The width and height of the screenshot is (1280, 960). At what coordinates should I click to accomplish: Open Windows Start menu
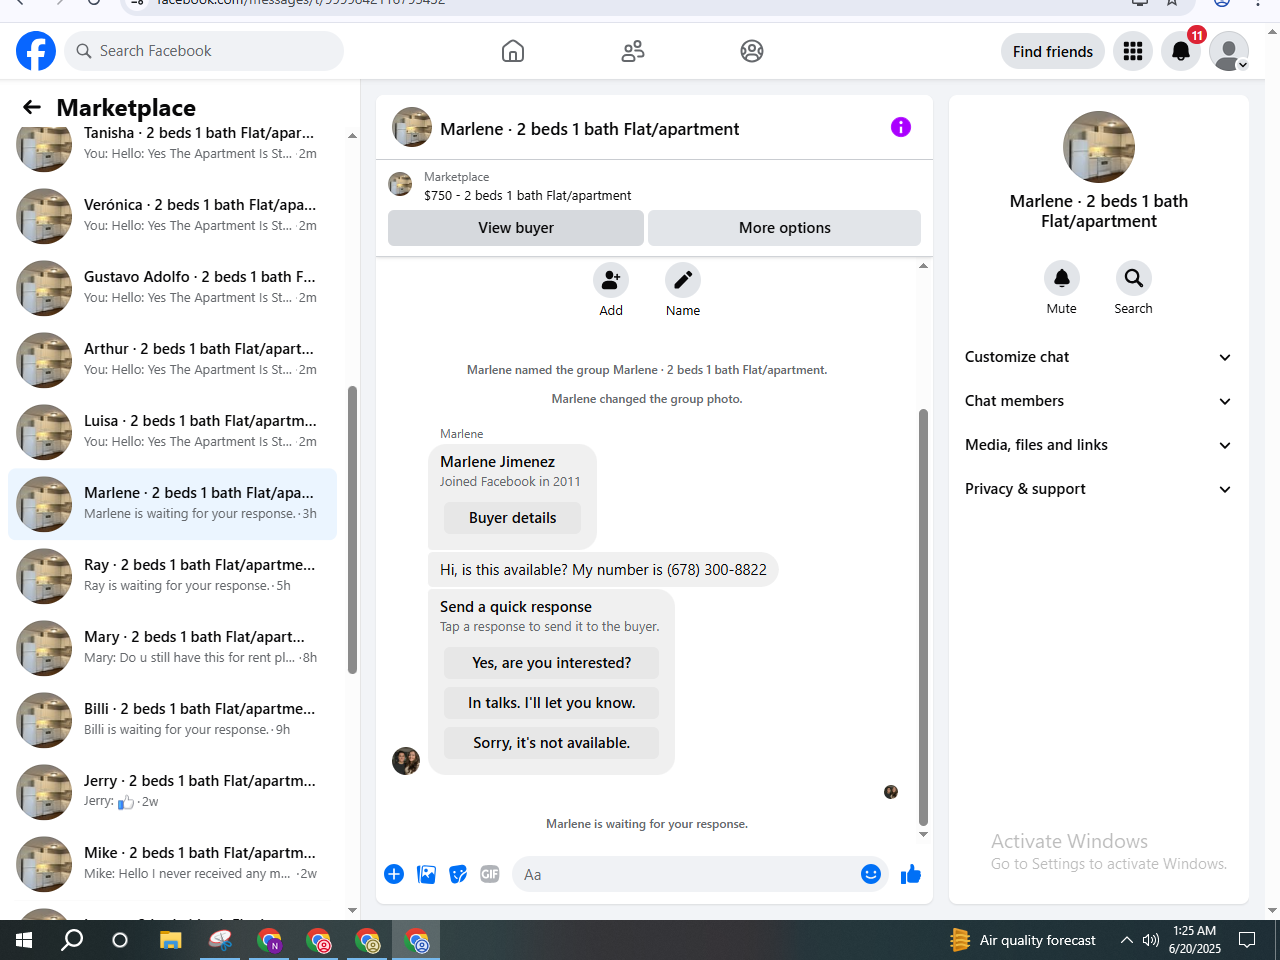pos(24,940)
